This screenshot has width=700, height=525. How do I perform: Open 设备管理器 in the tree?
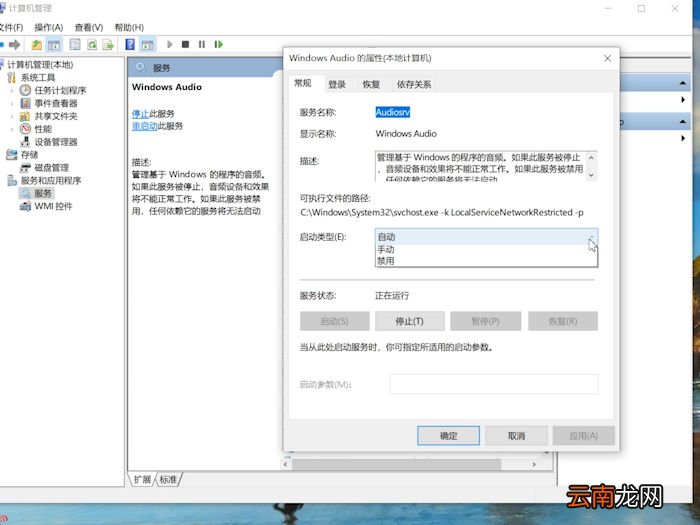coord(56,142)
